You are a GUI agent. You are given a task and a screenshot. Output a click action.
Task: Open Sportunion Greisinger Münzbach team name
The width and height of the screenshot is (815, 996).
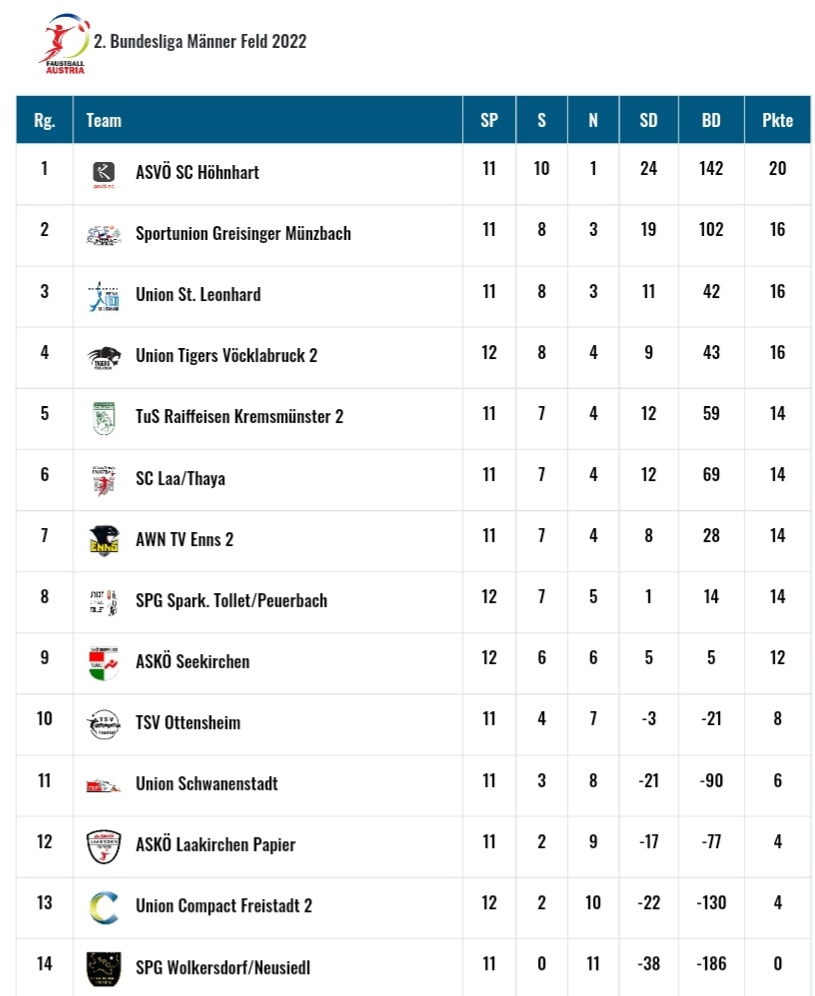243,234
